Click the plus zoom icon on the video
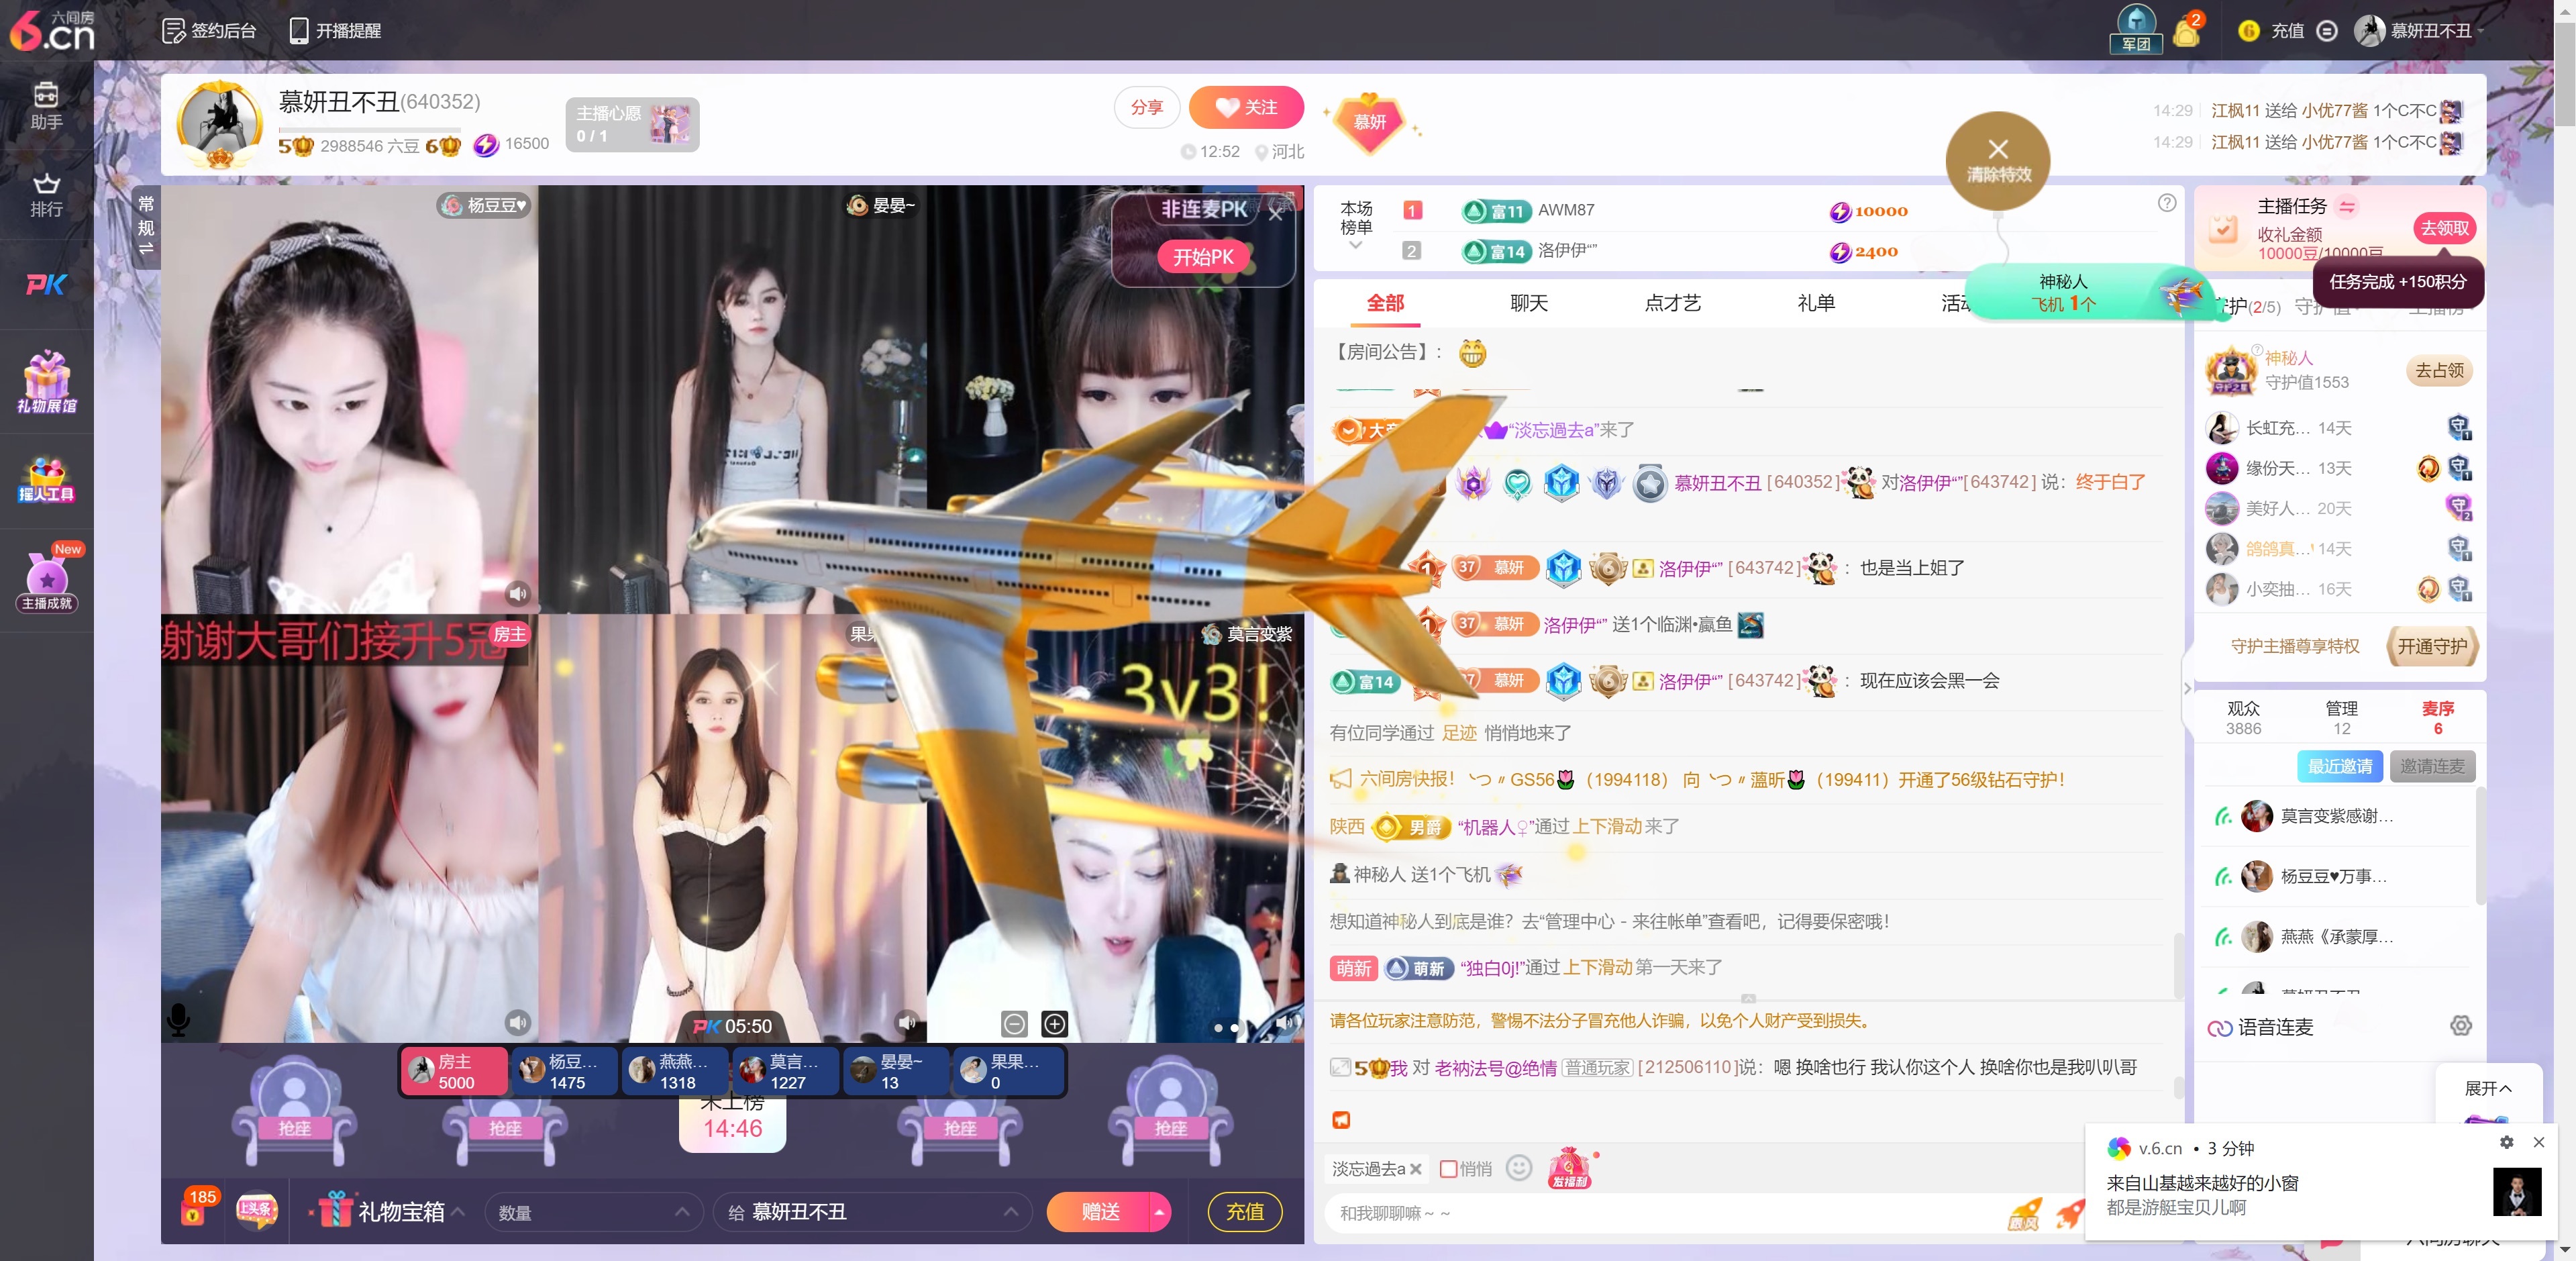The image size is (2576, 1261). [1055, 1023]
